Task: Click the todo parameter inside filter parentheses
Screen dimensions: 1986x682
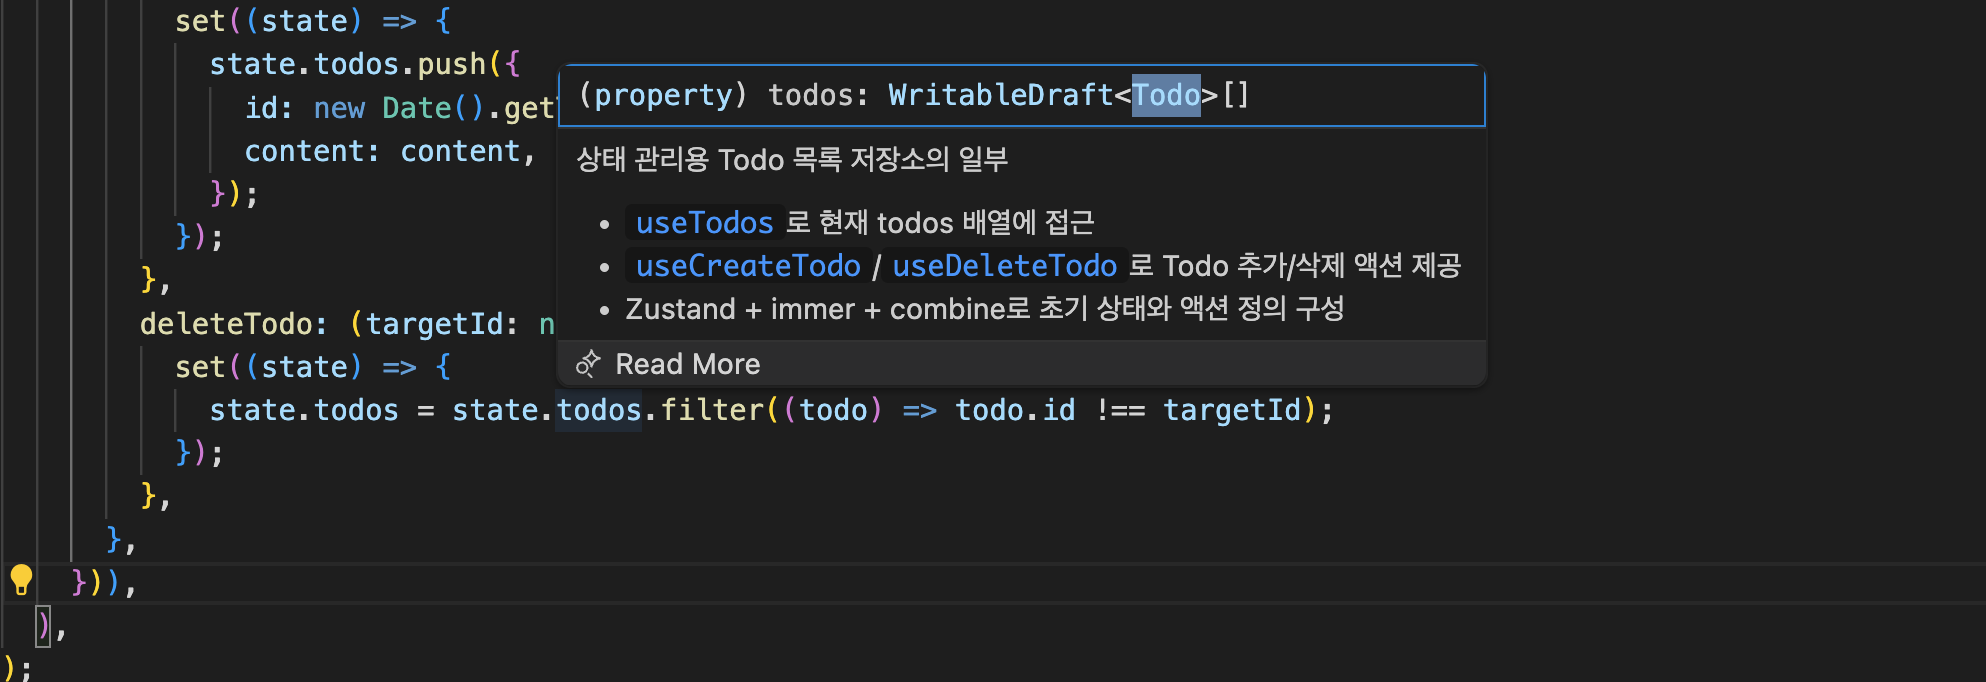Action: [833, 410]
